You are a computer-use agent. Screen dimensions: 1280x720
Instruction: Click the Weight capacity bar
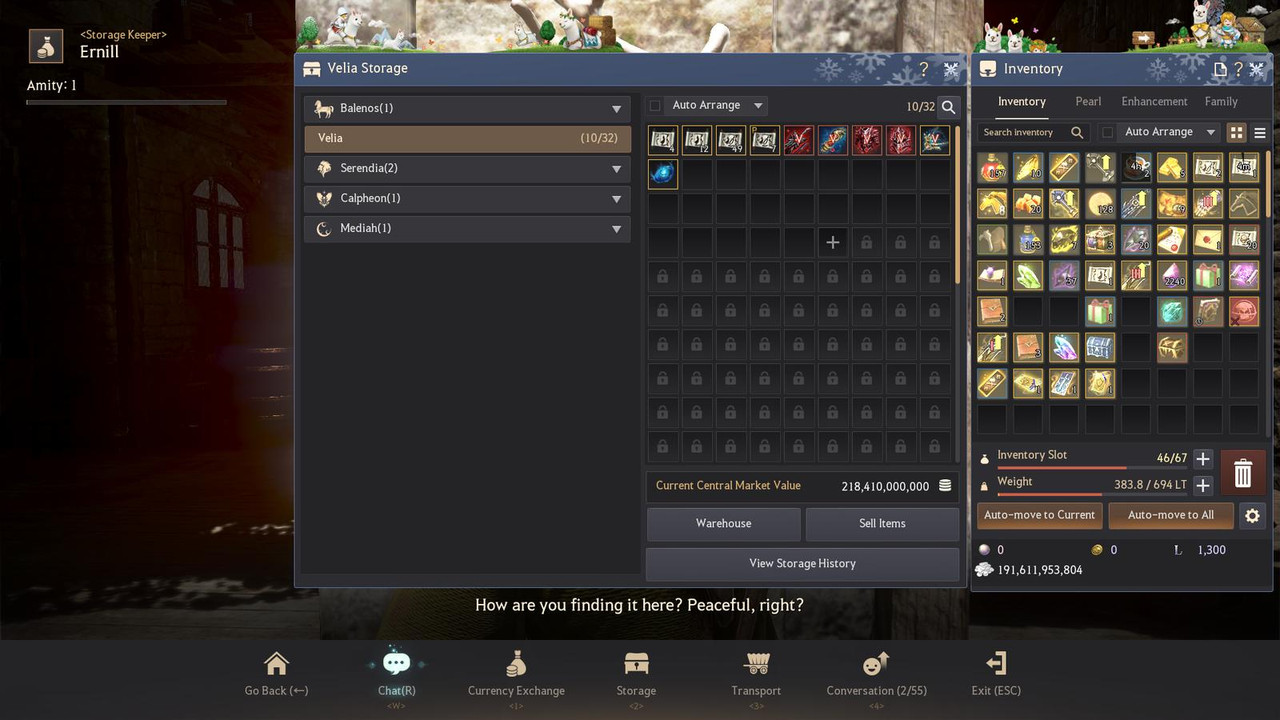(1092, 494)
